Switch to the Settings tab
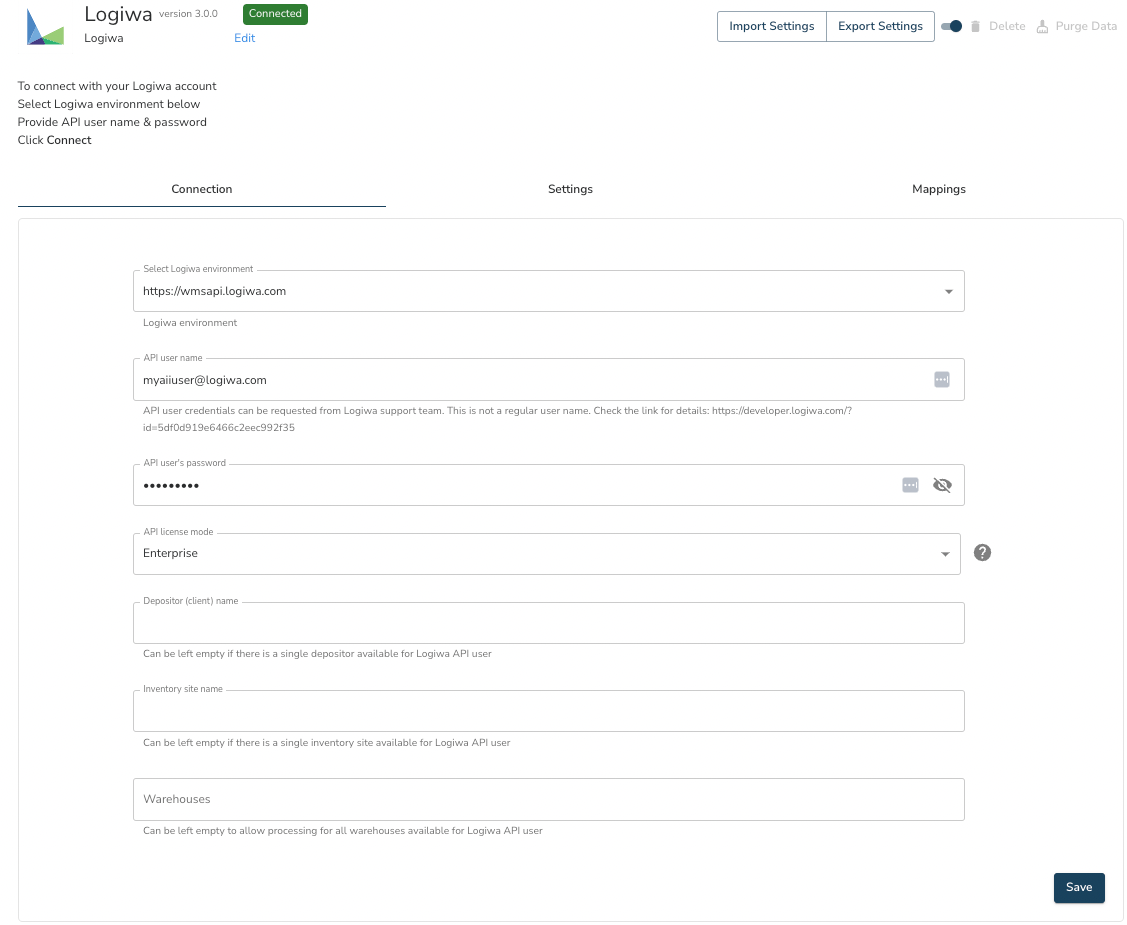 570,189
